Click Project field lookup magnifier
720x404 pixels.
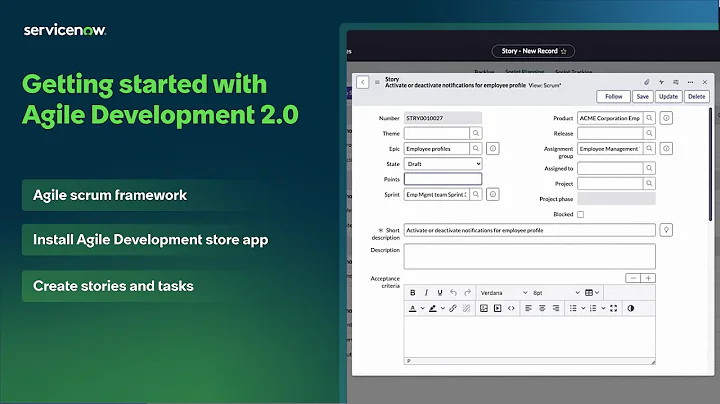[x=649, y=183]
